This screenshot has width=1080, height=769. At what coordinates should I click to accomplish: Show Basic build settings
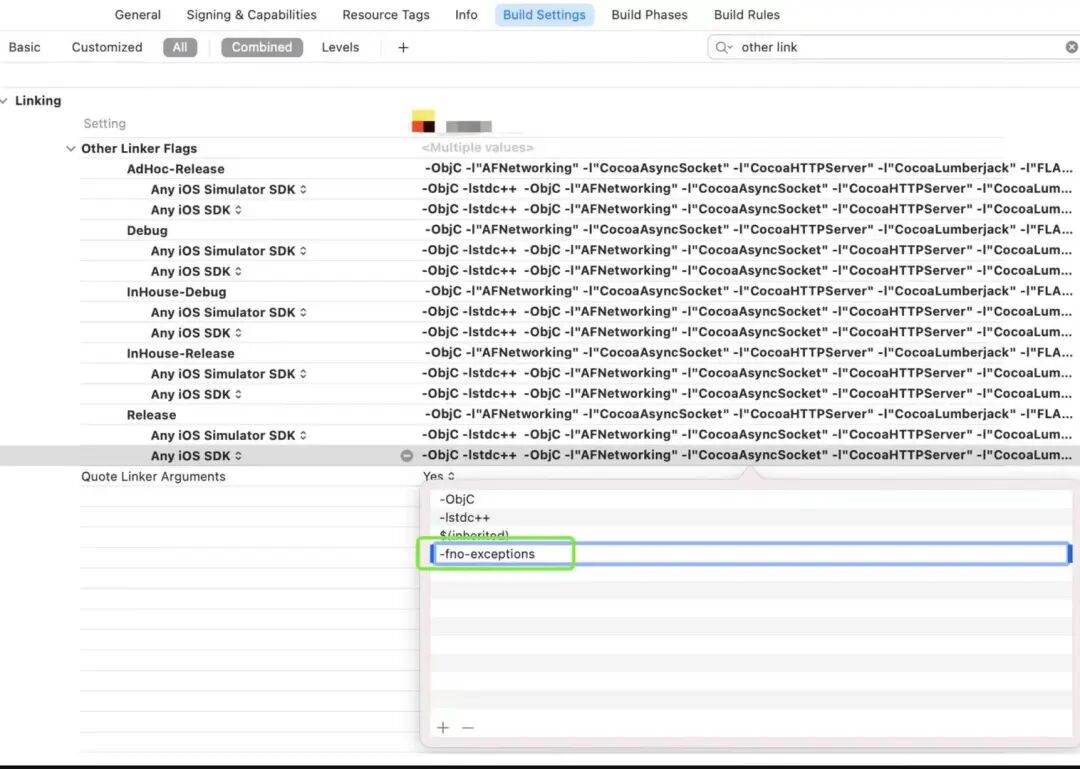pos(24,47)
